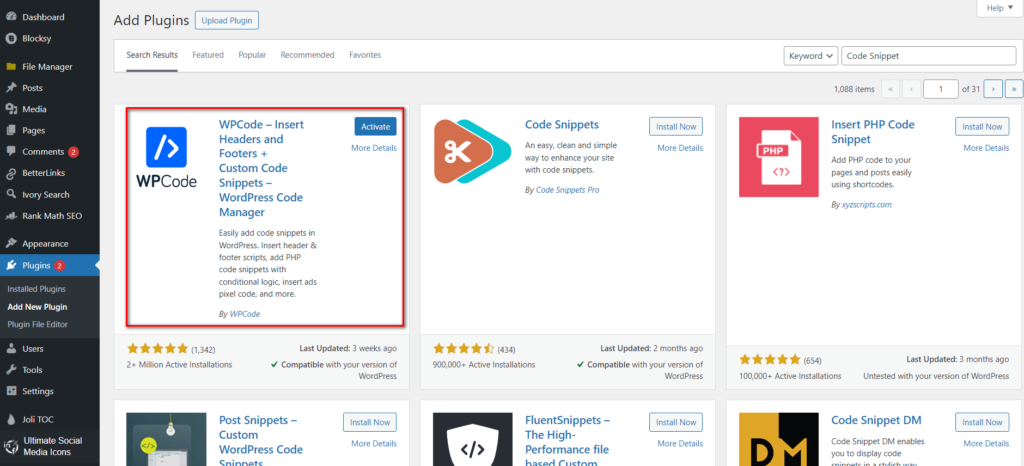Open Installed Plugins submenu item
1024x466 pixels.
37,288
